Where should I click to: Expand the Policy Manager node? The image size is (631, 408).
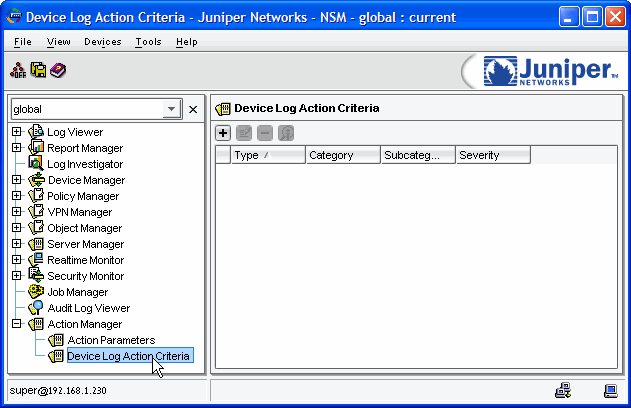16,196
